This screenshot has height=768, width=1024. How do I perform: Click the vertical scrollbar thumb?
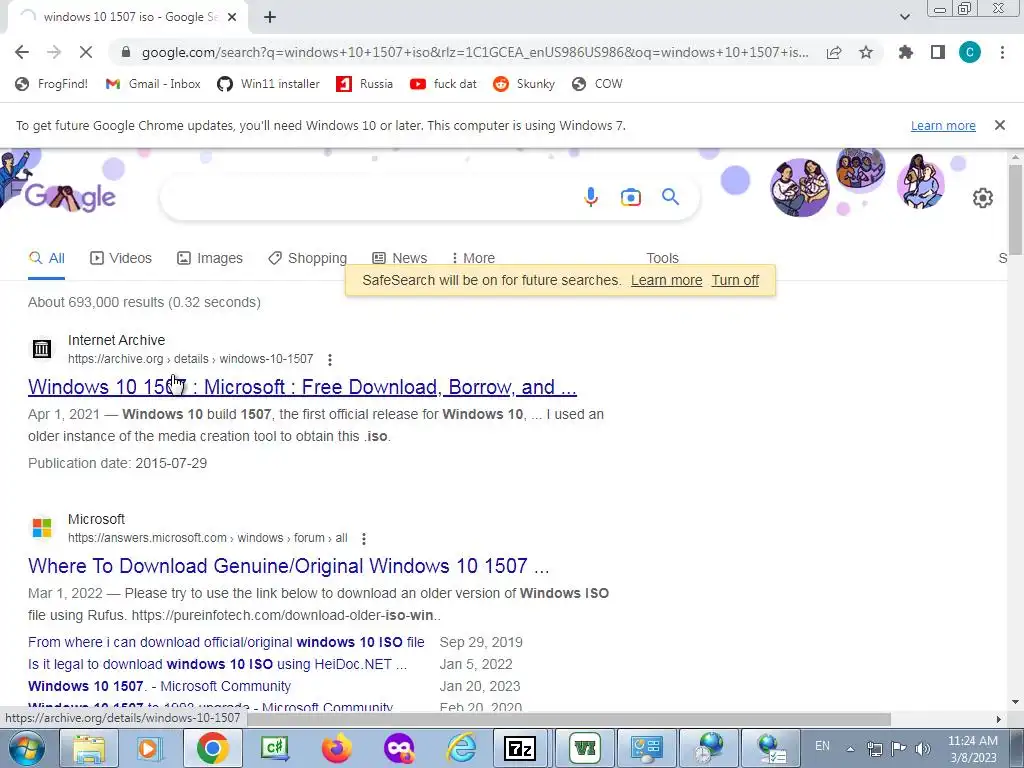pyautogui.click(x=1016, y=209)
